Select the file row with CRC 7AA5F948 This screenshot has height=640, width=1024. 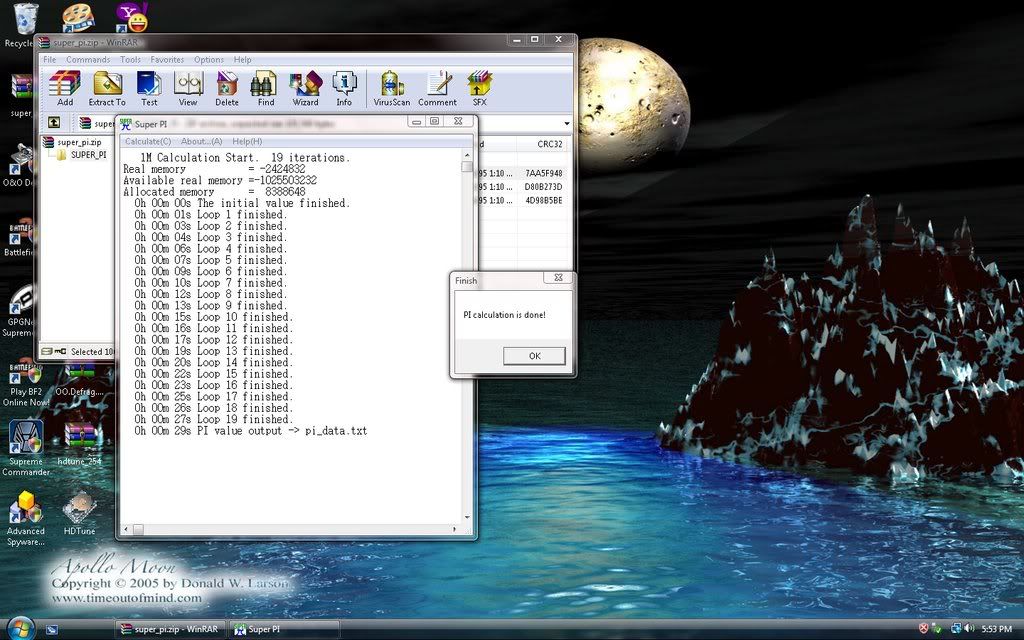(524, 173)
